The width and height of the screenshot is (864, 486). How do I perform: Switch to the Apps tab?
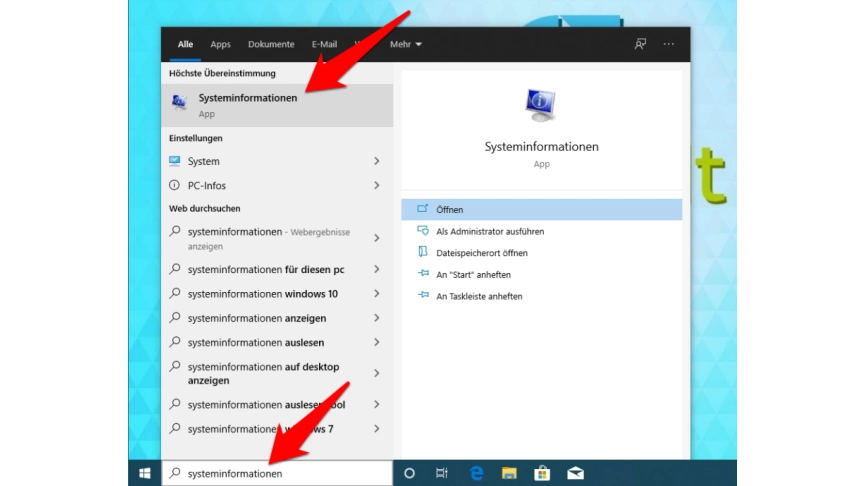[220, 44]
